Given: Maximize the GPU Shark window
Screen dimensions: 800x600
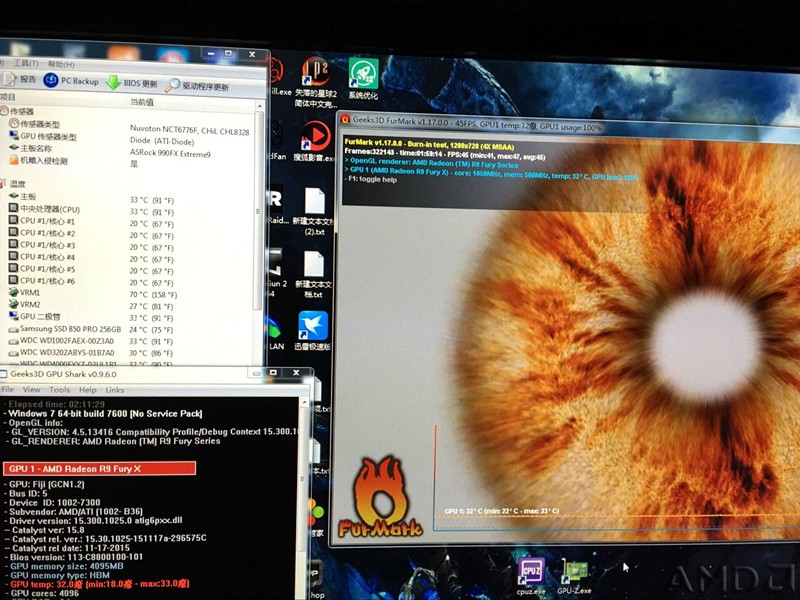Looking at the screenshot, I should point(273,372).
